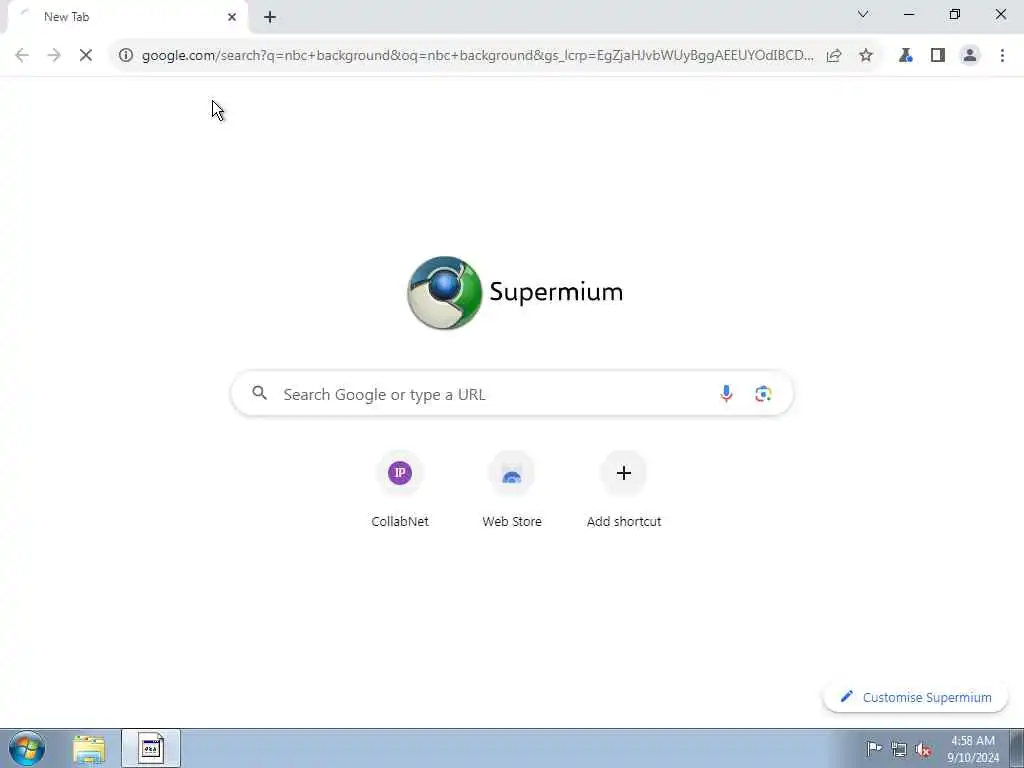View site information icon

[x=126, y=56]
